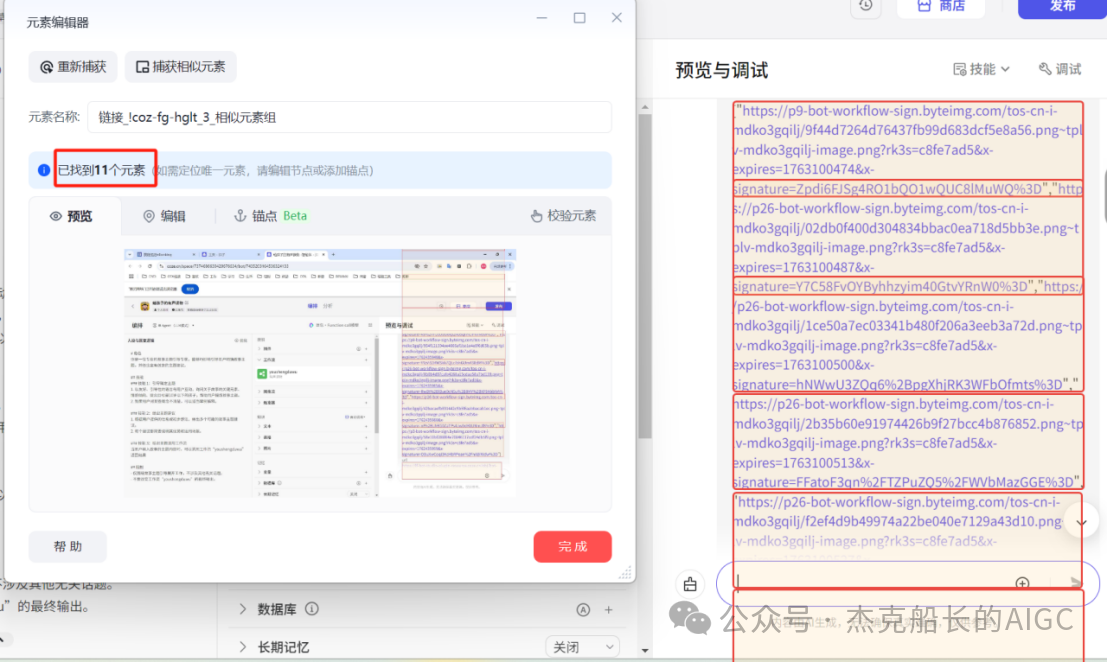Clear the chat with the broom icon
The width and height of the screenshot is (1108, 663).
(689, 583)
